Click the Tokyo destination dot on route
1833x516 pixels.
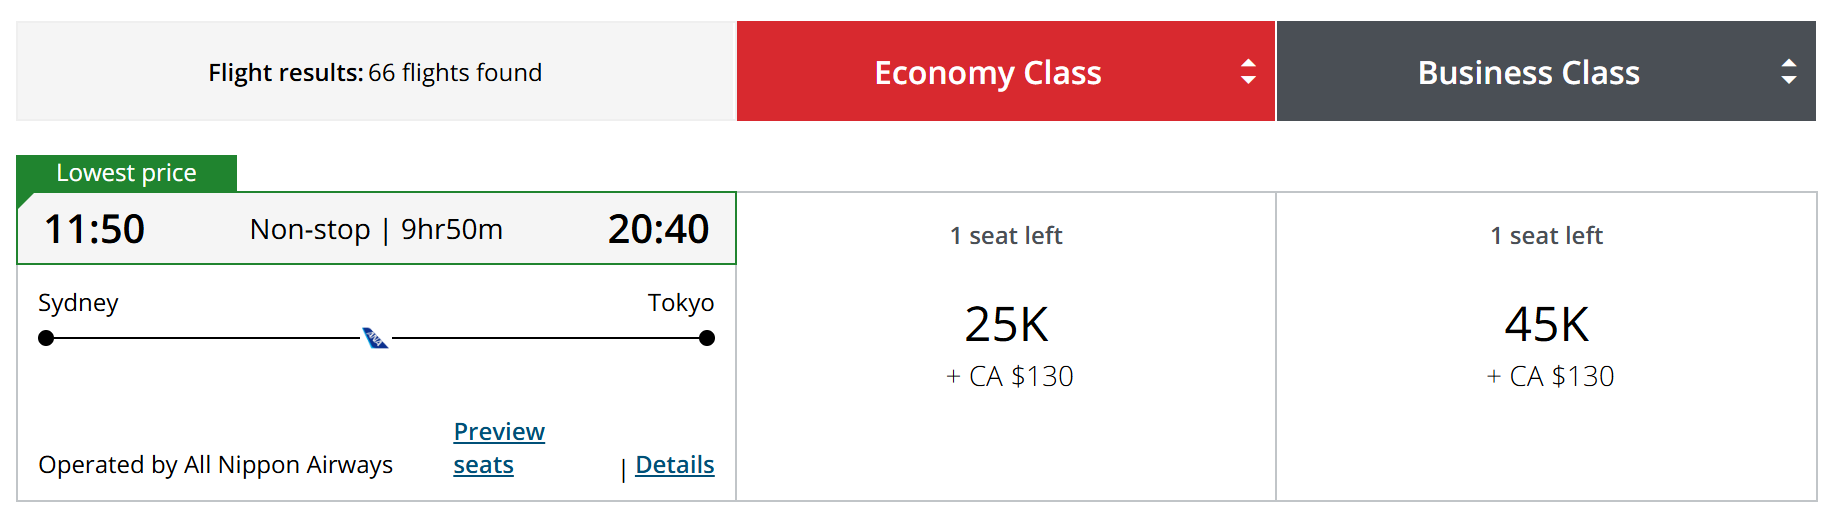coord(707,338)
